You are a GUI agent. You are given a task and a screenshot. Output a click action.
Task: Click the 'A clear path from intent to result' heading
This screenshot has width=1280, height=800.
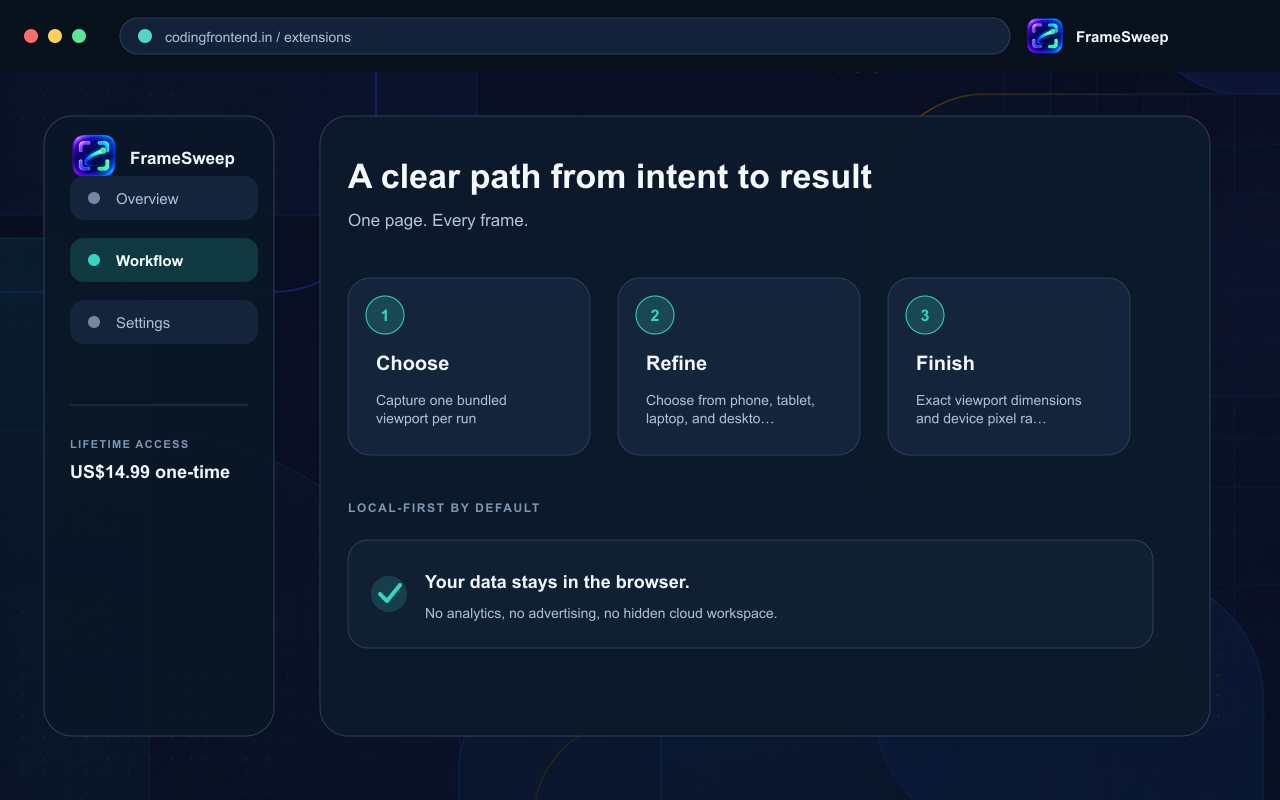(610, 176)
